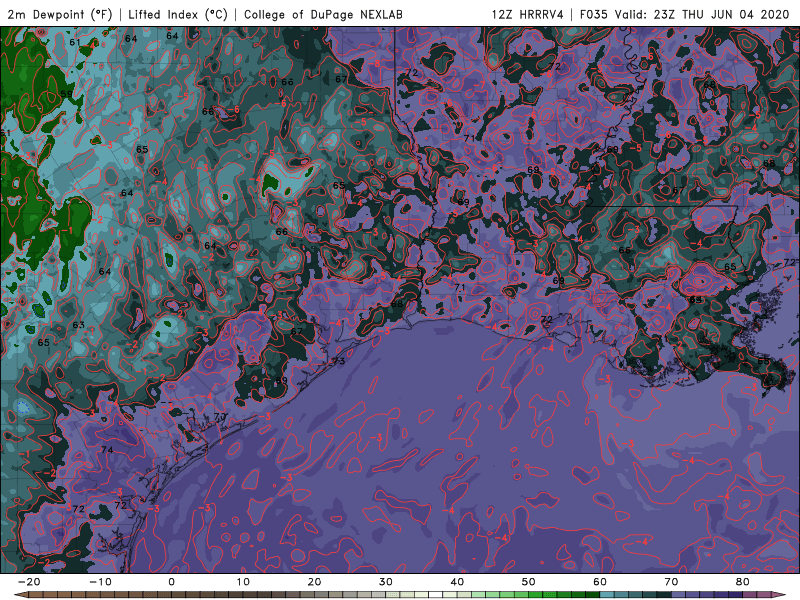Click the 70 tick label on the color scale
Viewport: 800px width, 600px height.
click(x=671, y=582)
